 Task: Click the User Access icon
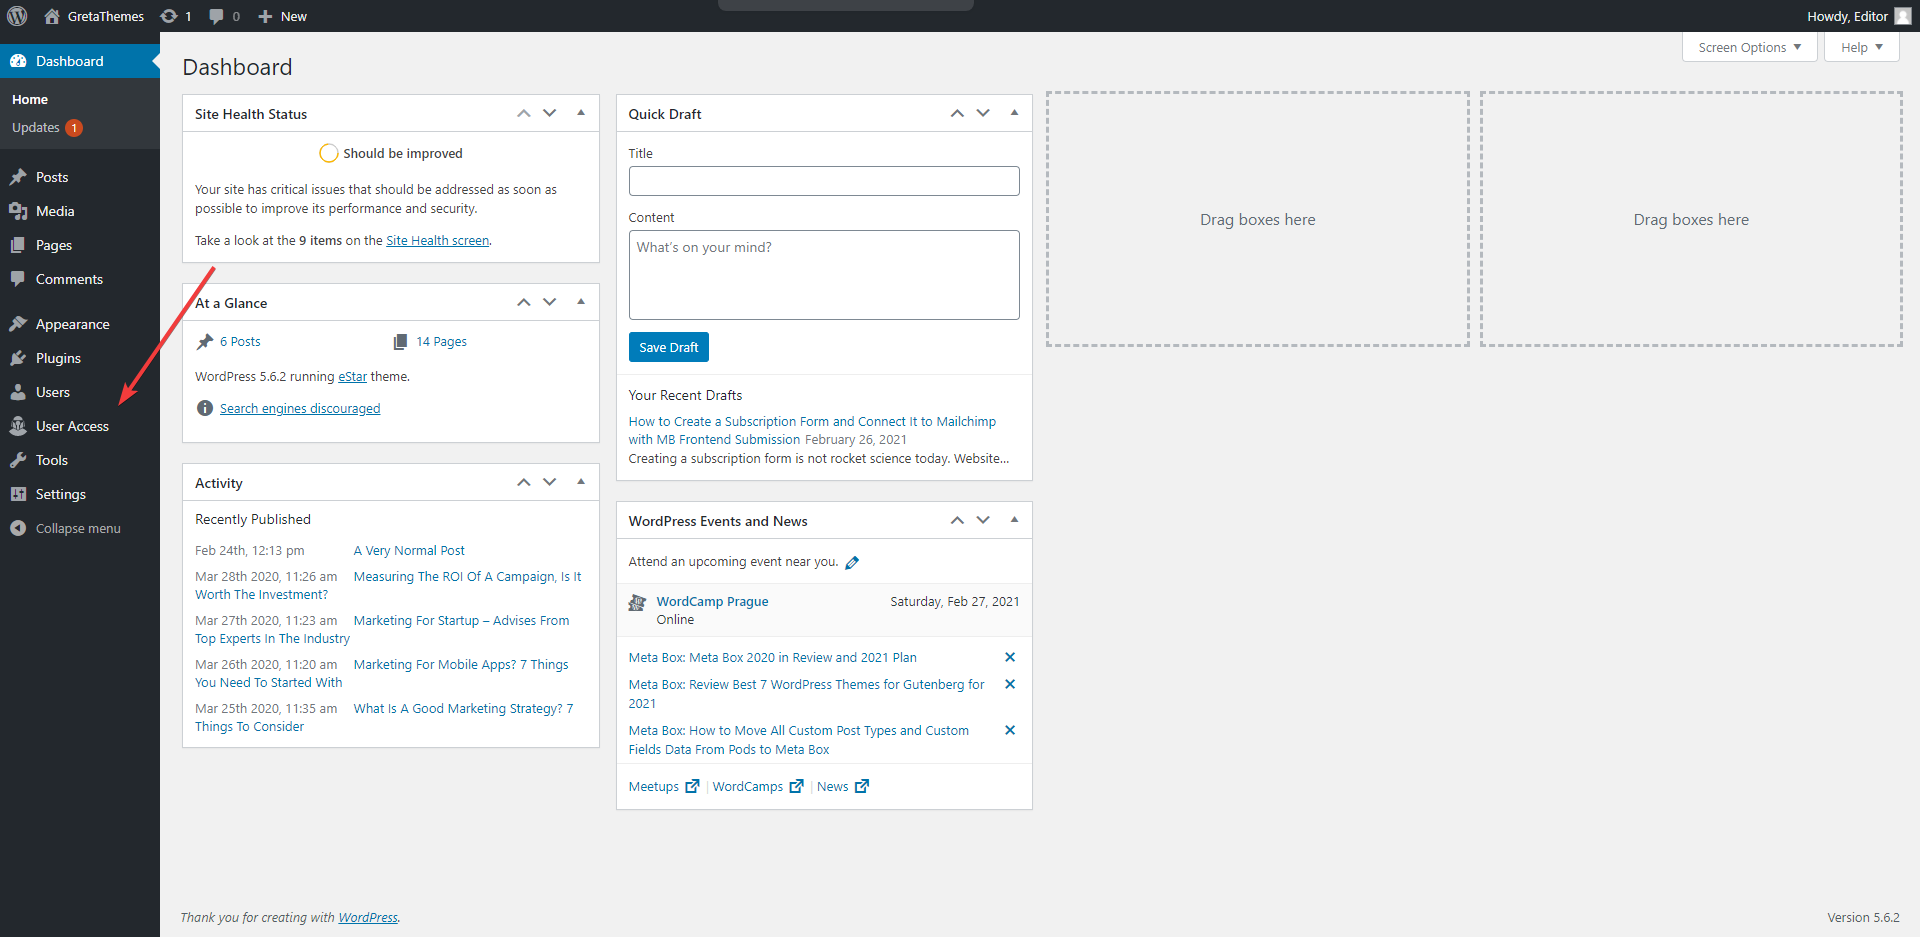(x=18, y=426)
